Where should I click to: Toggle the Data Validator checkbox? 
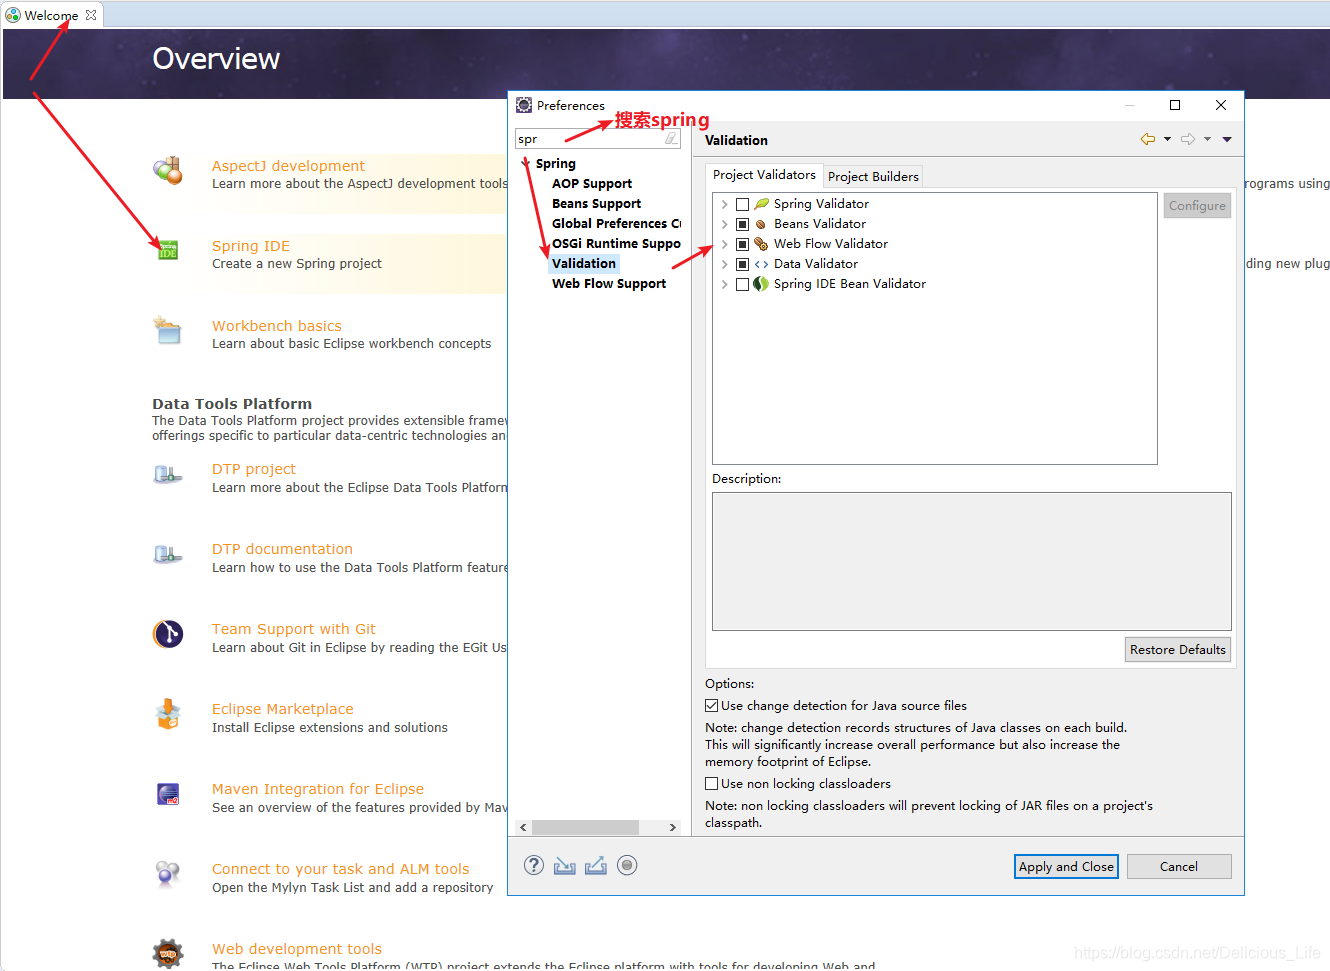(x=742, y=264)
